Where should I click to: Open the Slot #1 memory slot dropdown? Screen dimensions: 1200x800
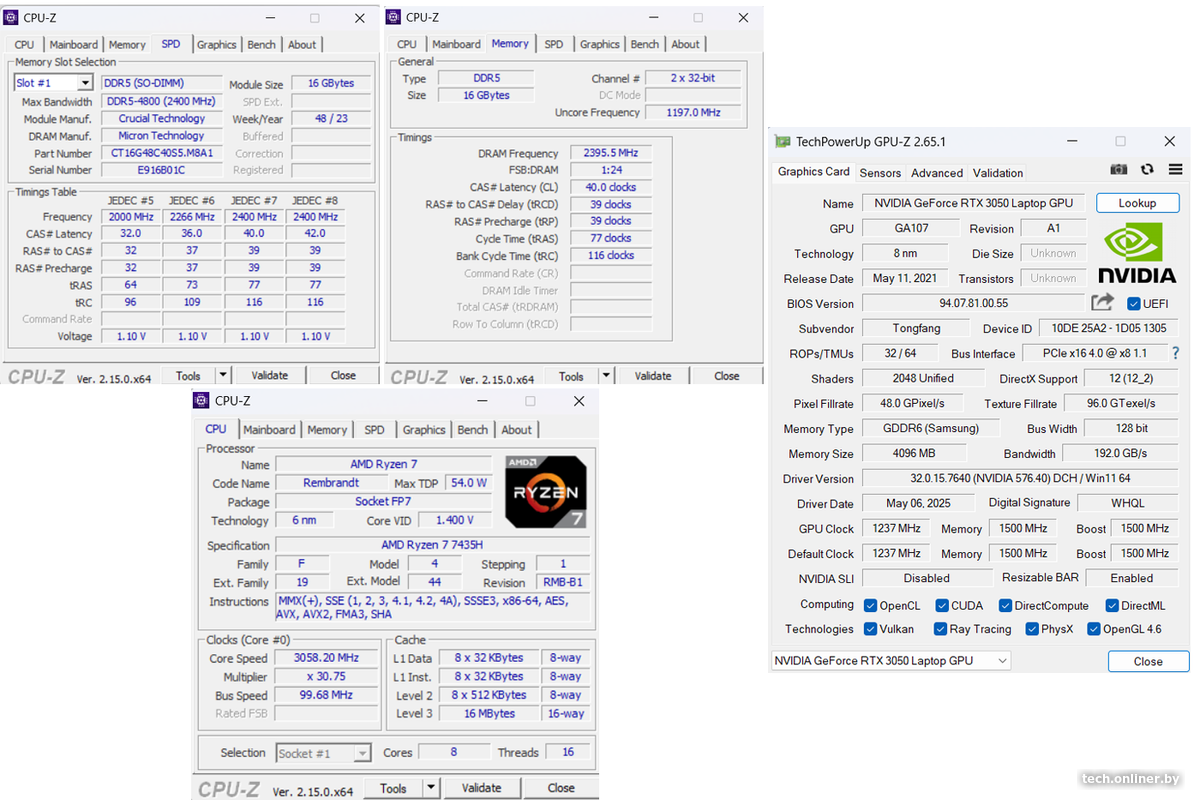85,83
